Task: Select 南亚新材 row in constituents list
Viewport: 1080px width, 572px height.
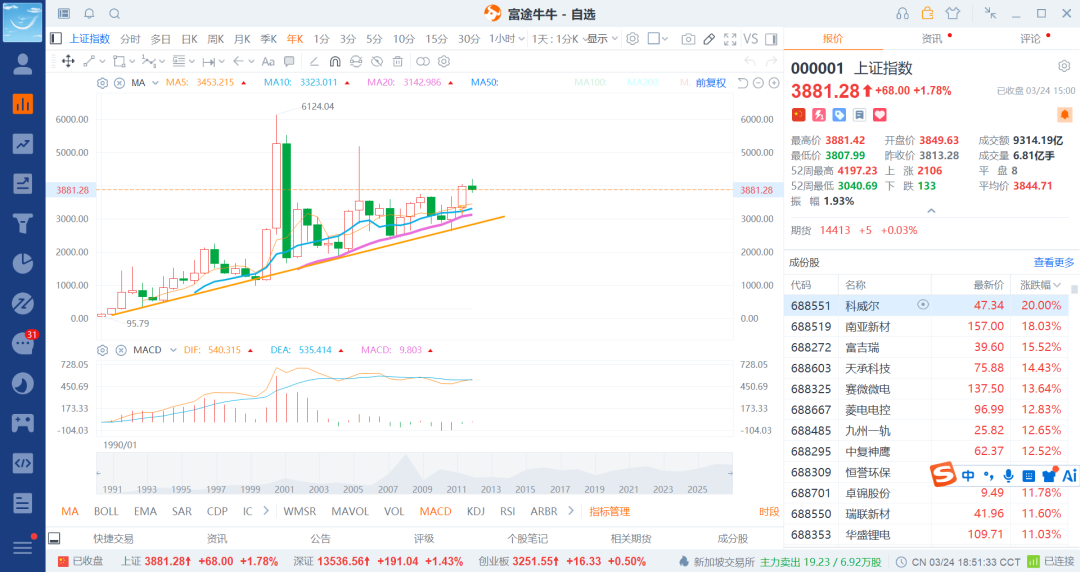Action: pyautogui.click(x=927, y=326)
